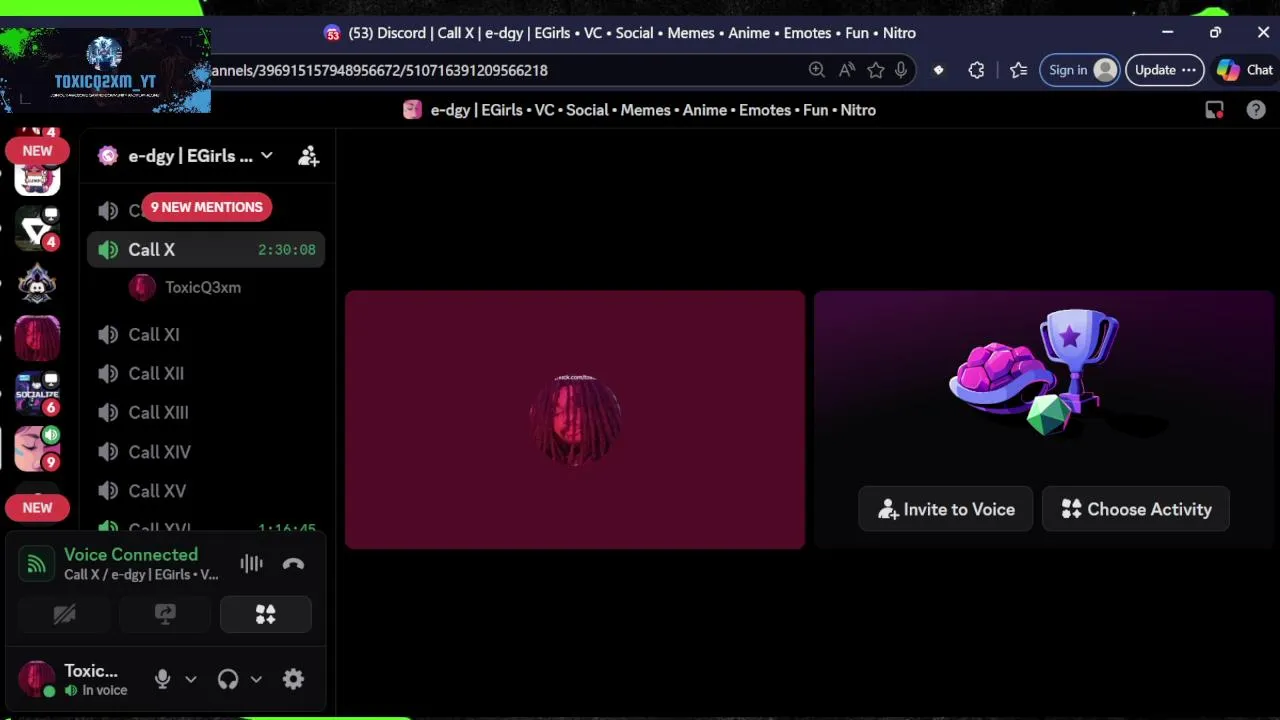The image size is (1280, 720).
Task: Join the Call XI voice channel
Action: 206,335
